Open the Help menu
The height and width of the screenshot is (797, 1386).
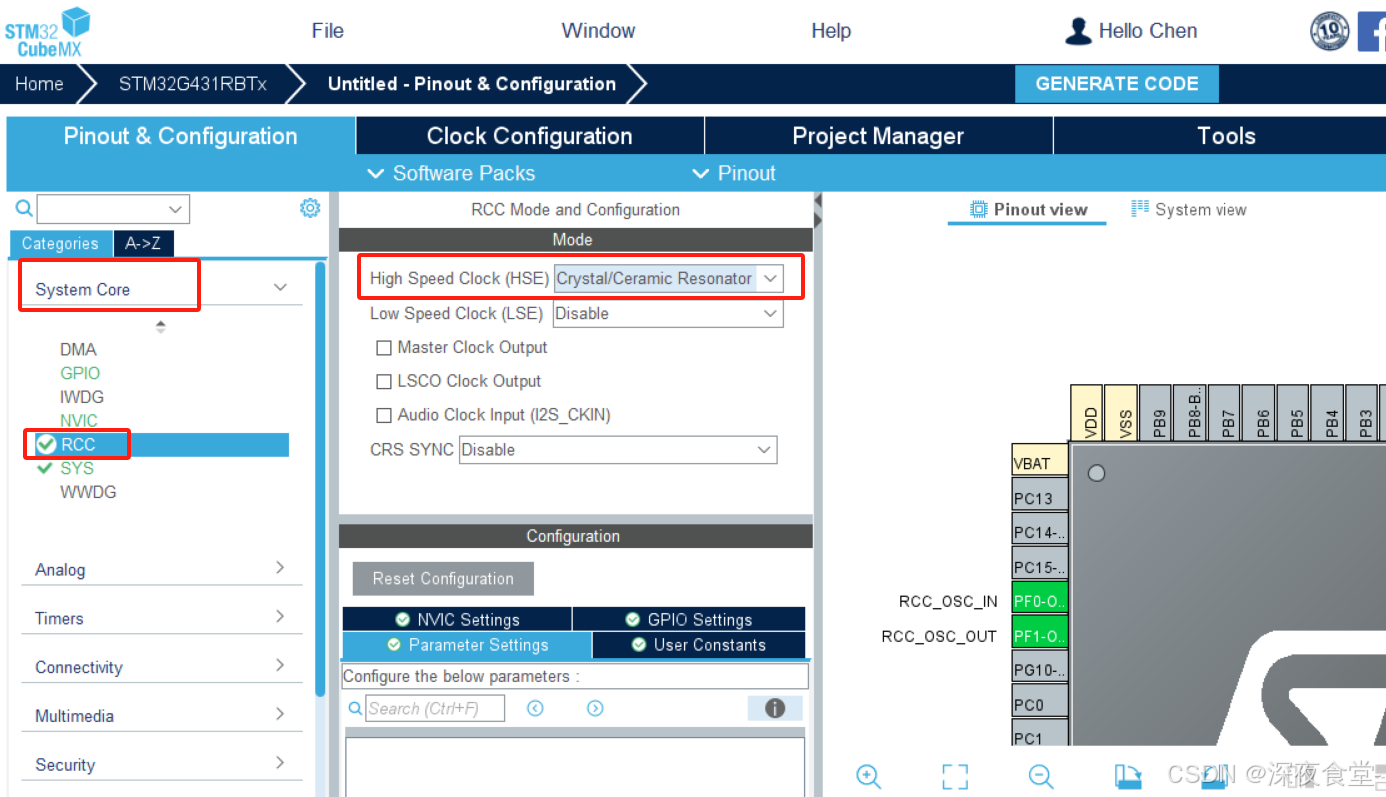point(831,31)
